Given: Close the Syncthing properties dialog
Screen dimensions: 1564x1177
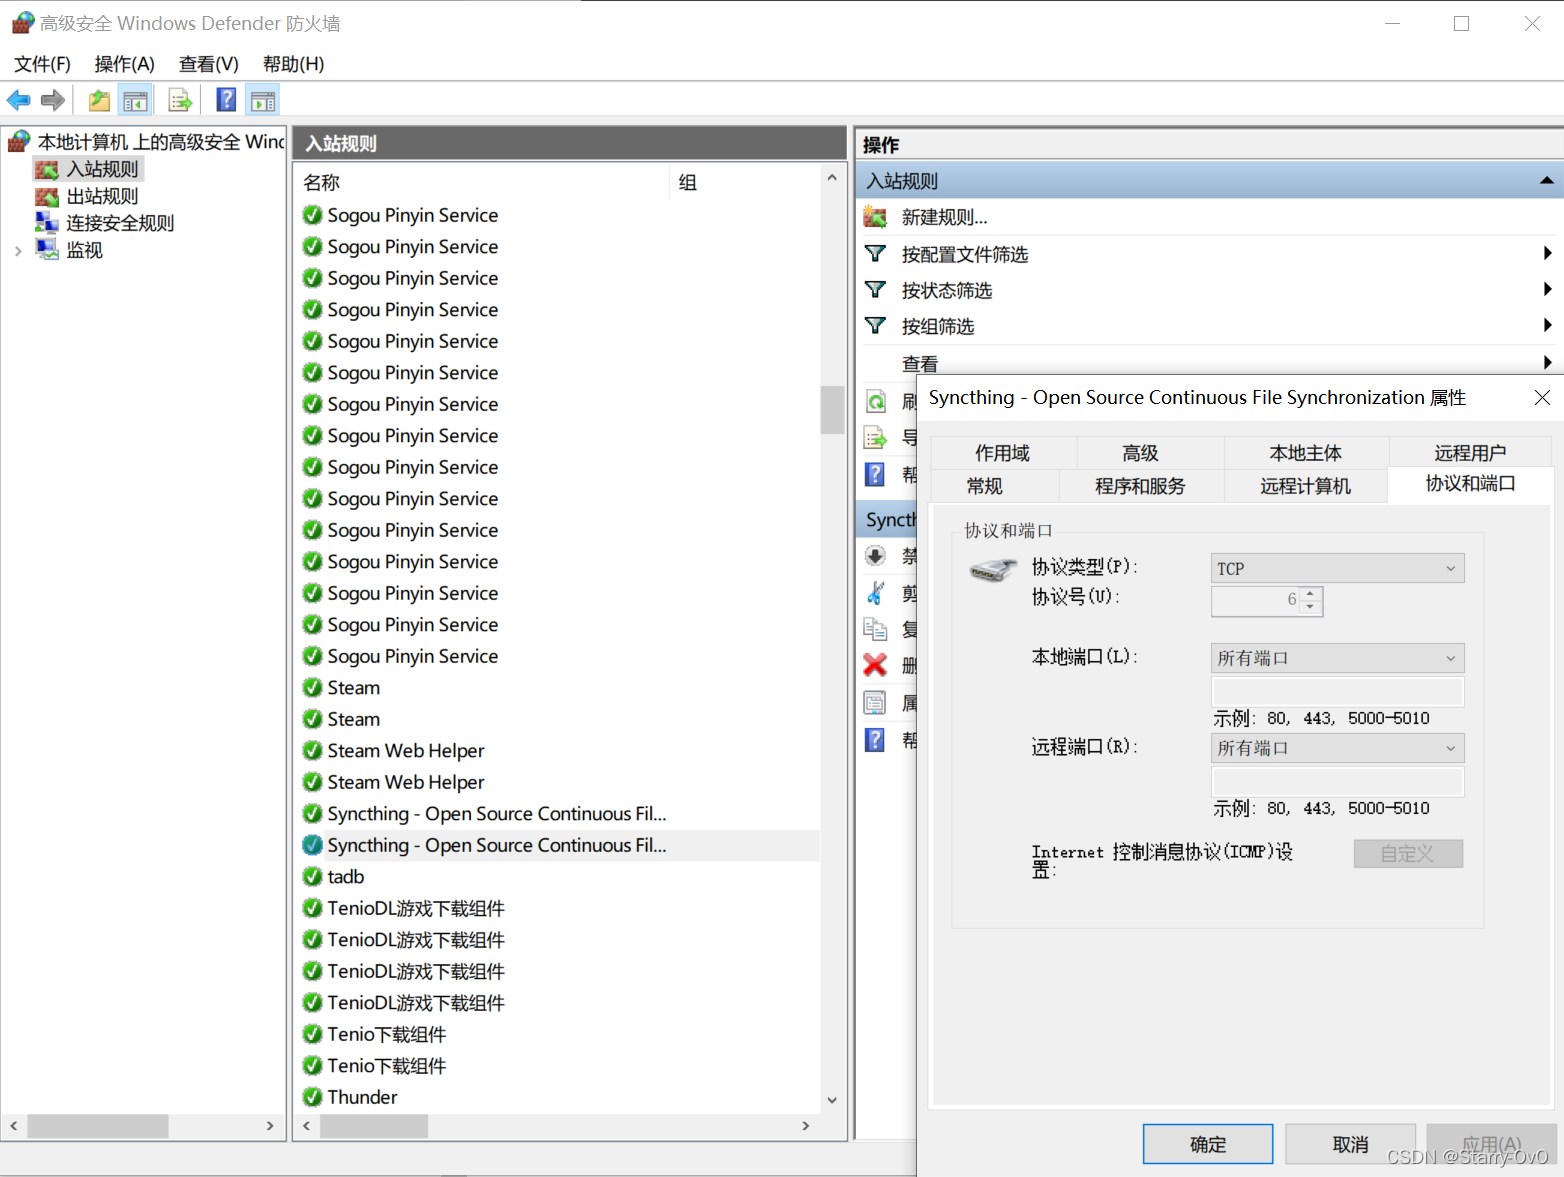Looking at the screenshot, I should point(1542,398).
